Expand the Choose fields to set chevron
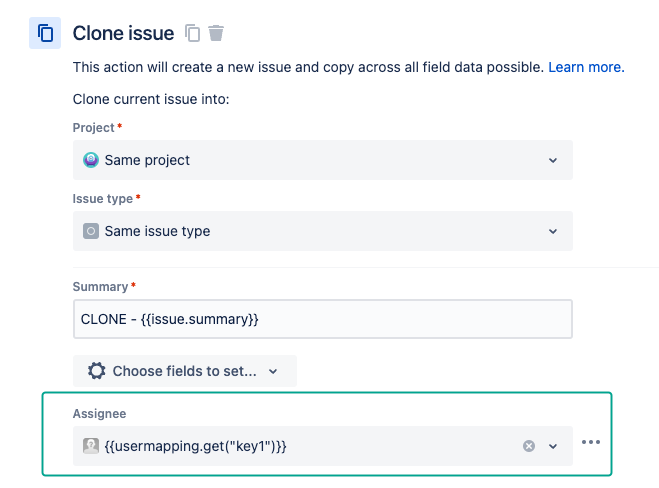This screenshot has height=488, width=659. pyautogui.click(x=273, y=371)
